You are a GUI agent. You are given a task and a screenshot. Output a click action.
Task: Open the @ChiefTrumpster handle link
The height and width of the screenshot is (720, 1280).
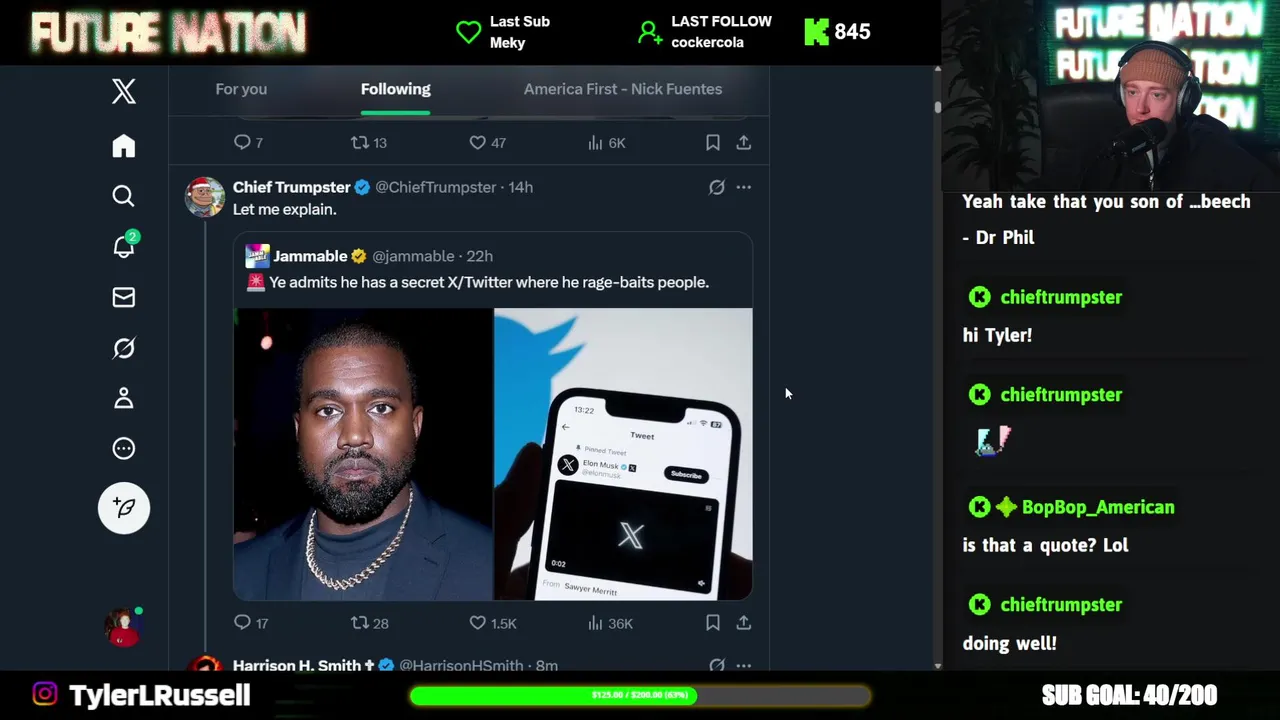(x=435, y=187)
